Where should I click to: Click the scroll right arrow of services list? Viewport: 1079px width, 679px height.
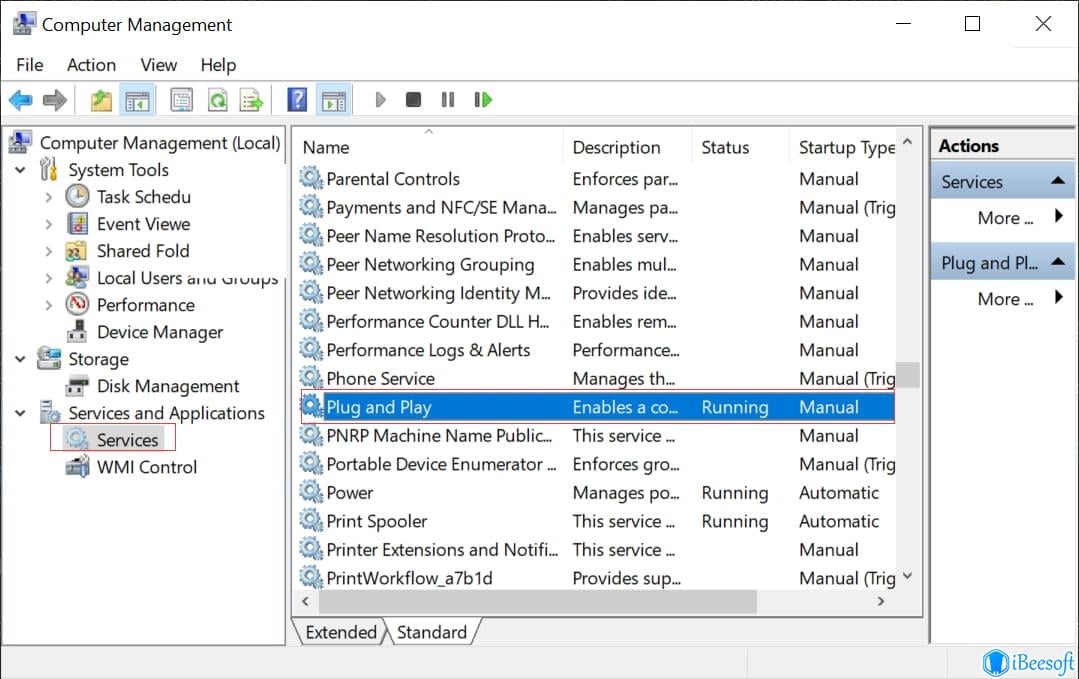pos(881,601)
